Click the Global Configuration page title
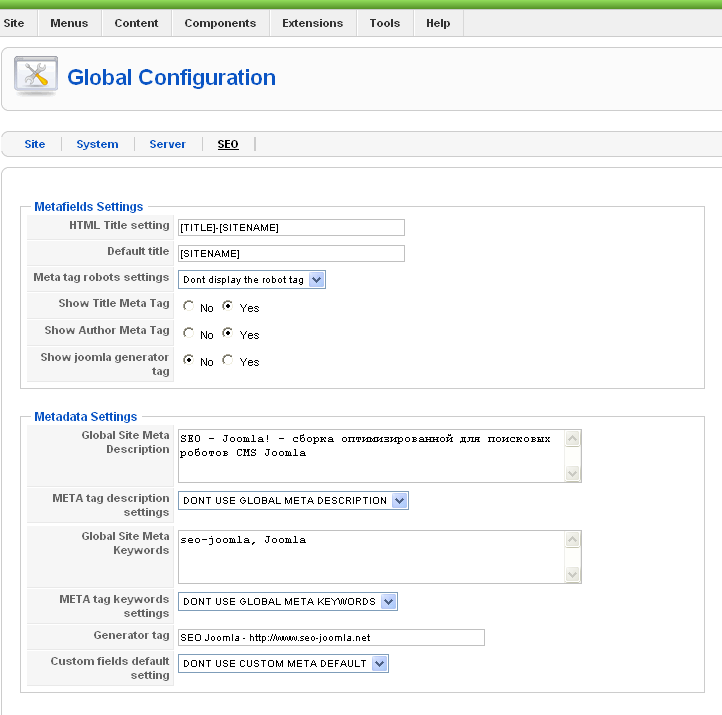Image resolution: width=722 pixels, height=715 pixels. (171, 77)
